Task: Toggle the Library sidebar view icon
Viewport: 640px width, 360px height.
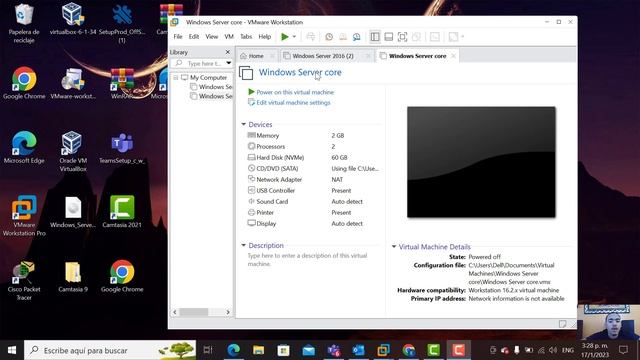Action: 375,37
